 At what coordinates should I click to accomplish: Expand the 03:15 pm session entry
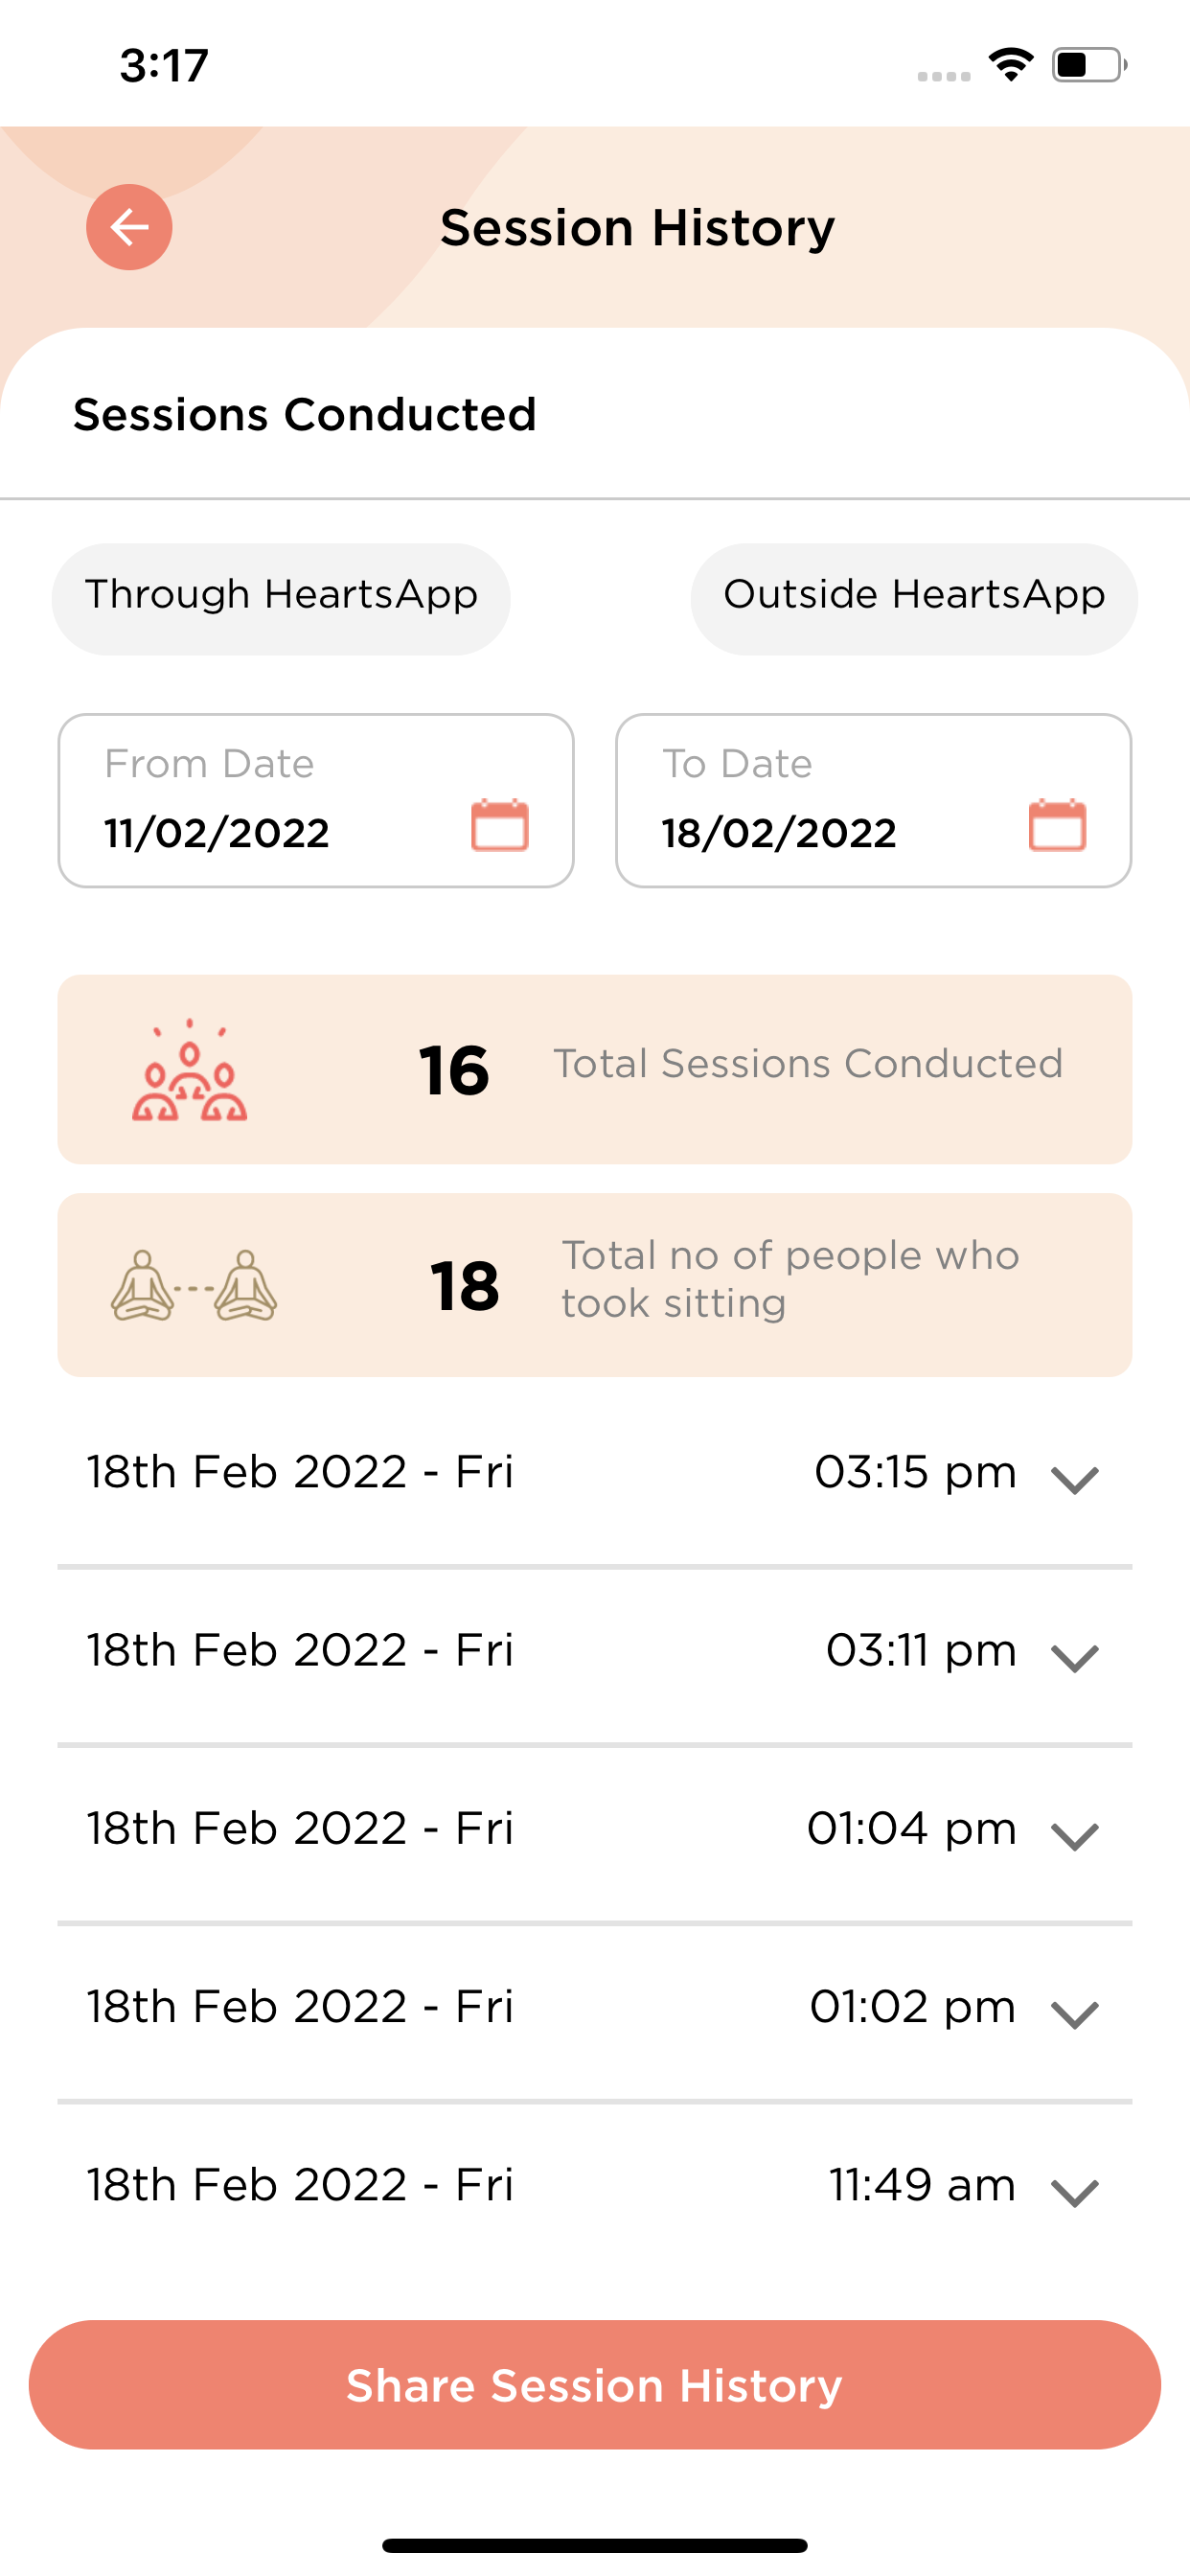pos(1075,1478)
